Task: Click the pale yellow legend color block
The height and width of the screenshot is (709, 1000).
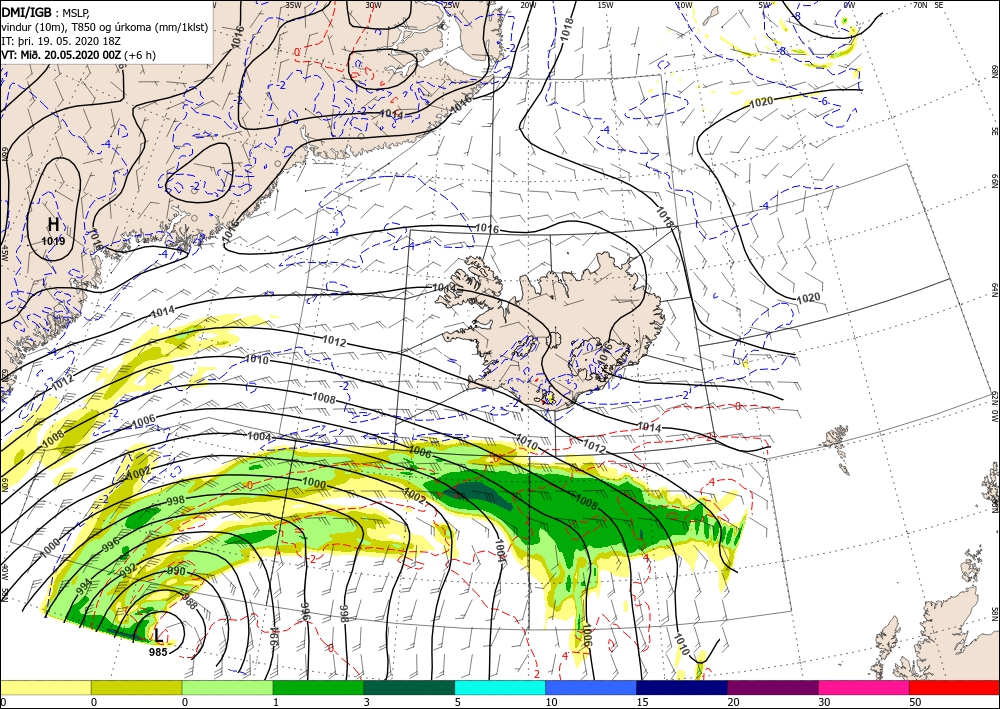Action: [x=45, y=687]
